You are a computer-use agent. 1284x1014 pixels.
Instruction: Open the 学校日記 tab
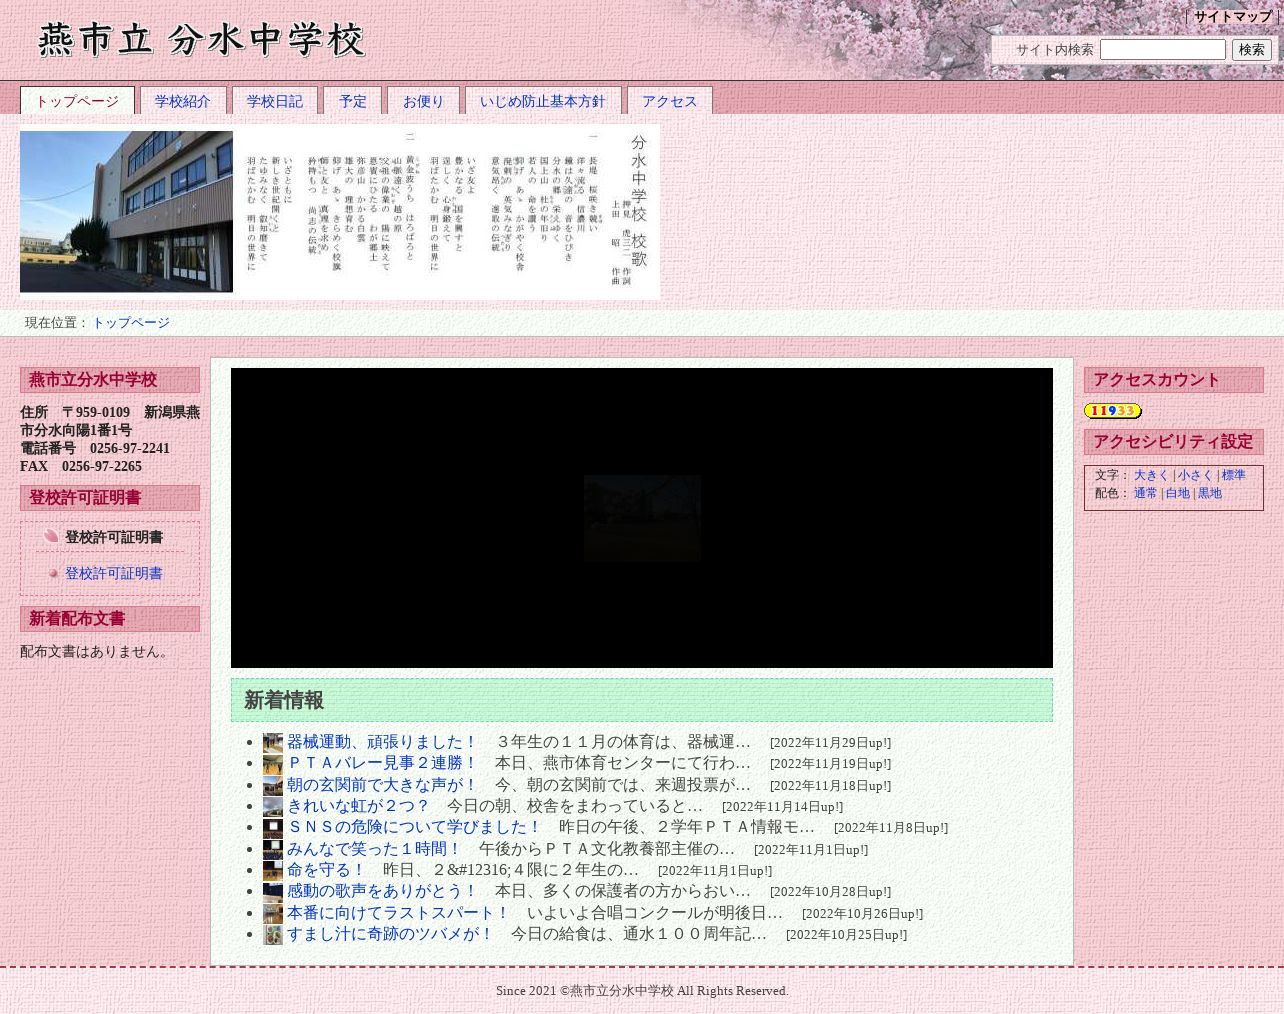[275, 101]
